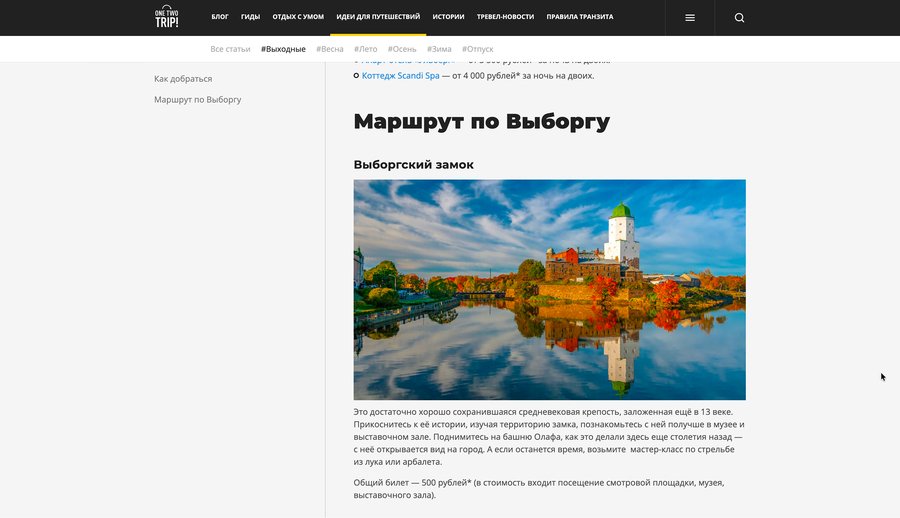
Task: Open the Коттедж Scandi Spa link
Action: [401, 75]
